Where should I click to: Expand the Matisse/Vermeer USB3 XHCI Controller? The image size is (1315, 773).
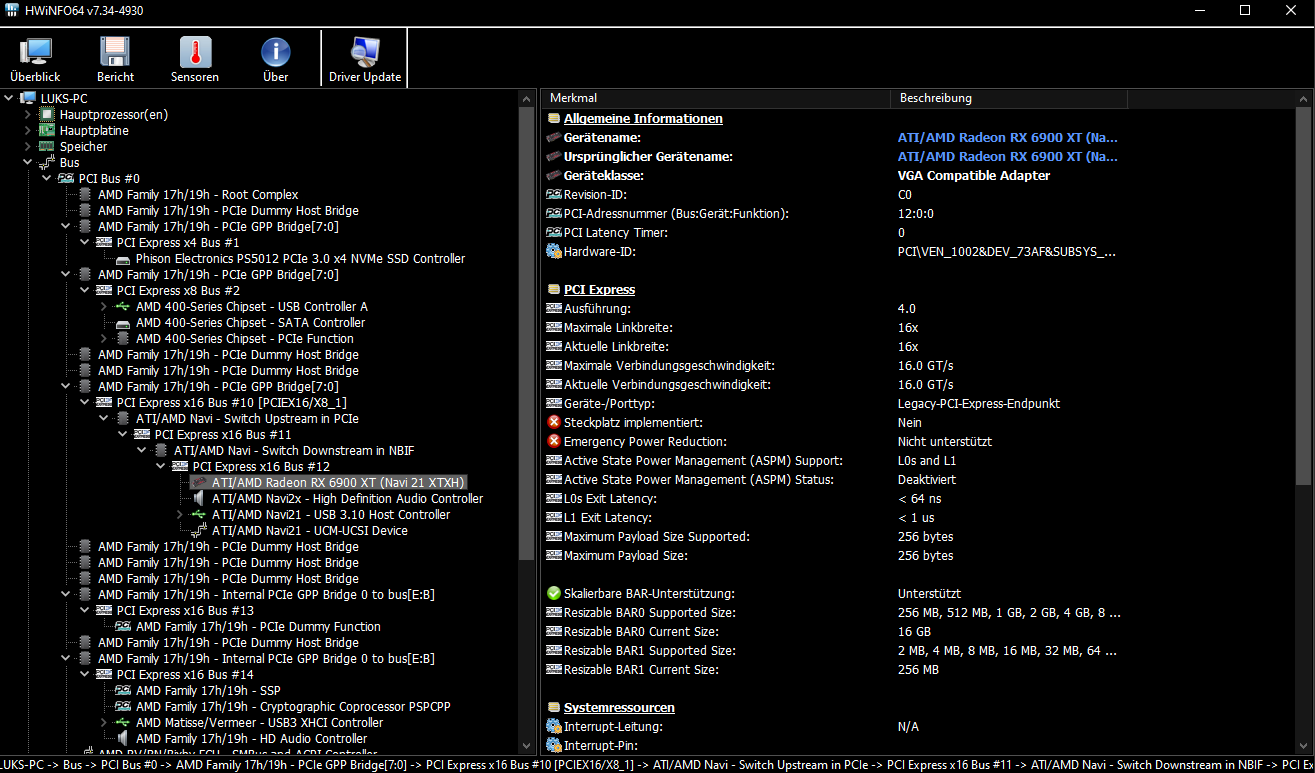coord(104,723)
